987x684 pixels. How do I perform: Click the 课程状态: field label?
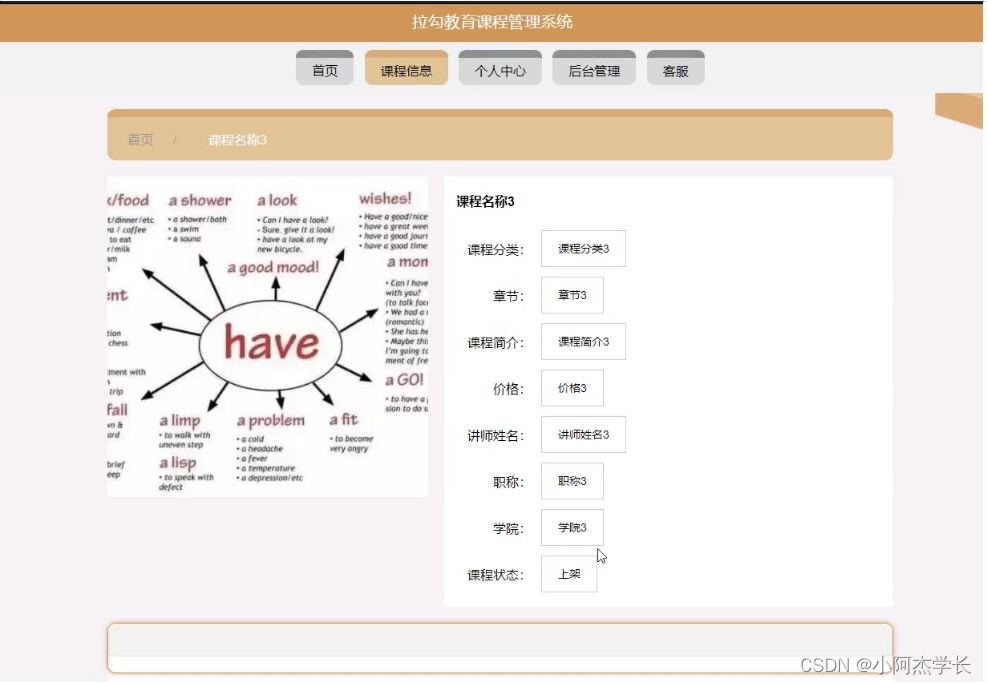[x=495, y=575]
